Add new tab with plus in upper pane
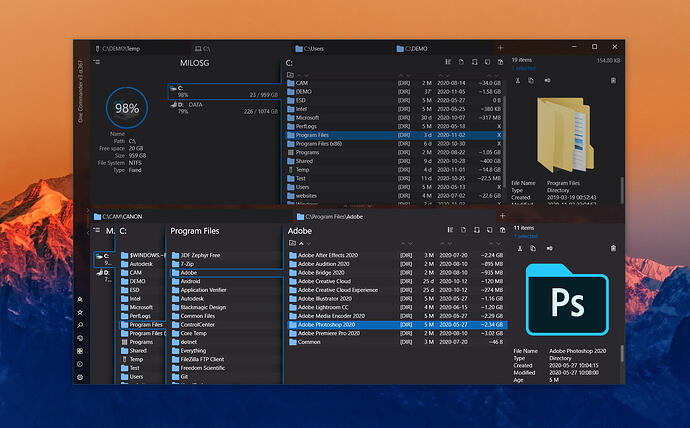The height and width of the screenshot is (428, 690). point(501,48)
